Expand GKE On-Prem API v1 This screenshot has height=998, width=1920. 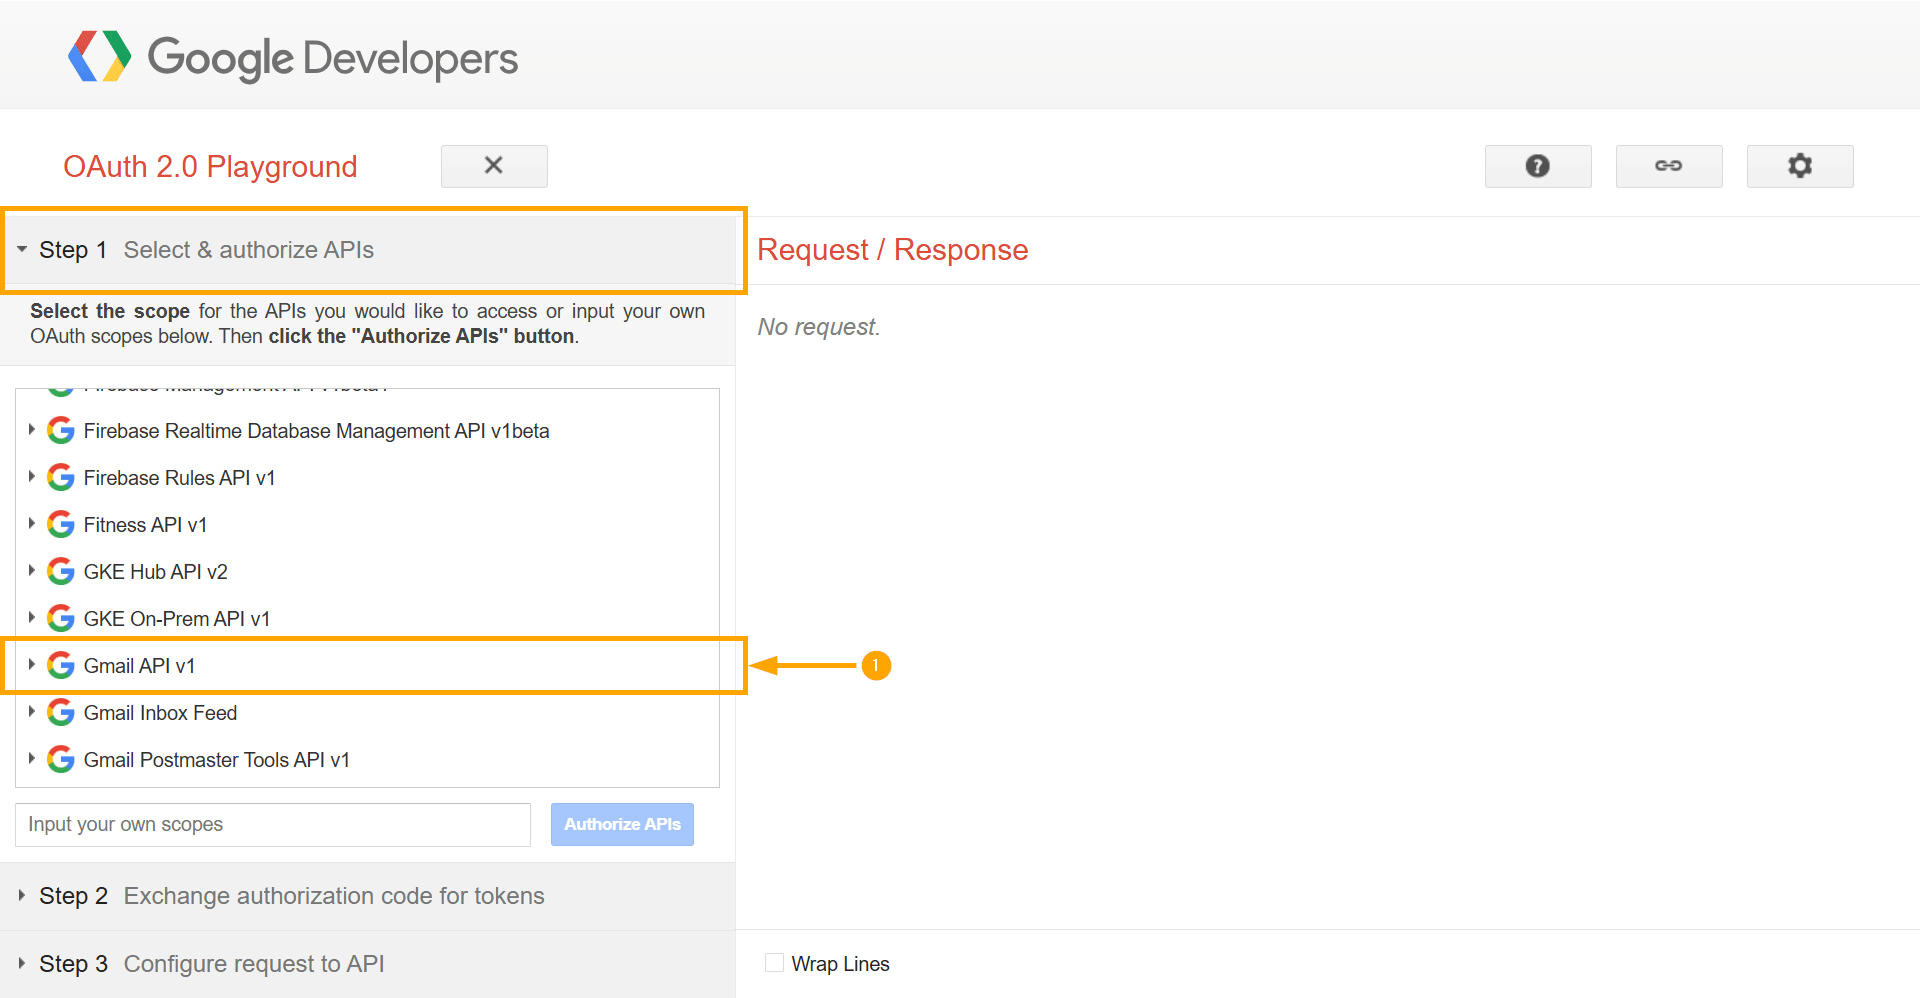tap(31, 618)
